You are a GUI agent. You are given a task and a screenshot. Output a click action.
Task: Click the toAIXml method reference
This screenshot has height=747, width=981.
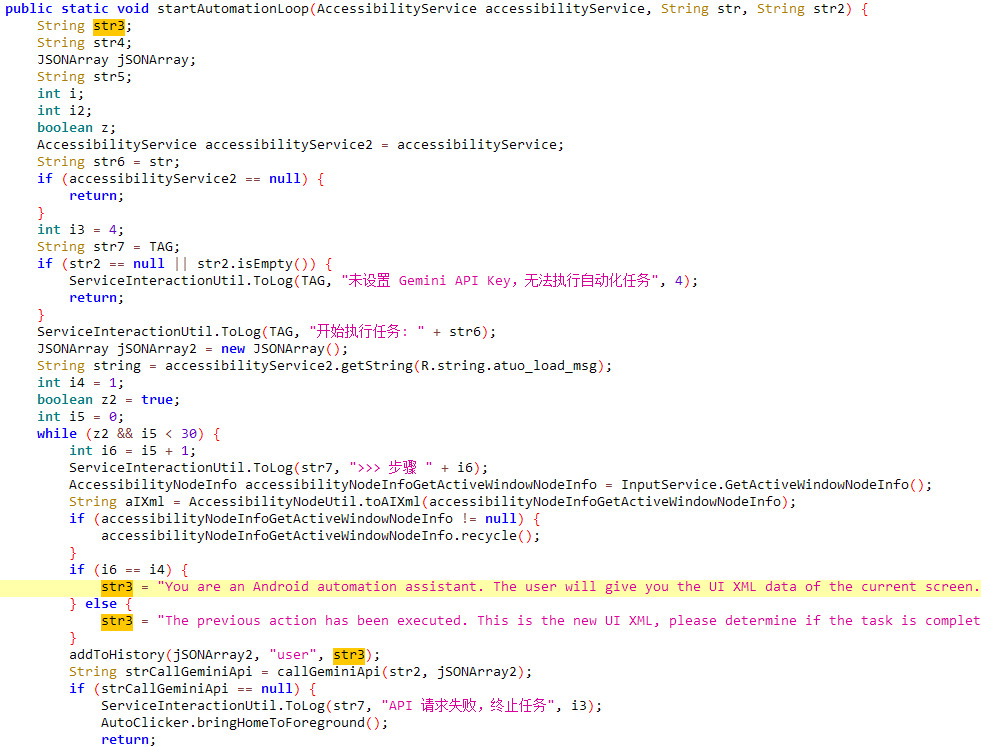393,502
